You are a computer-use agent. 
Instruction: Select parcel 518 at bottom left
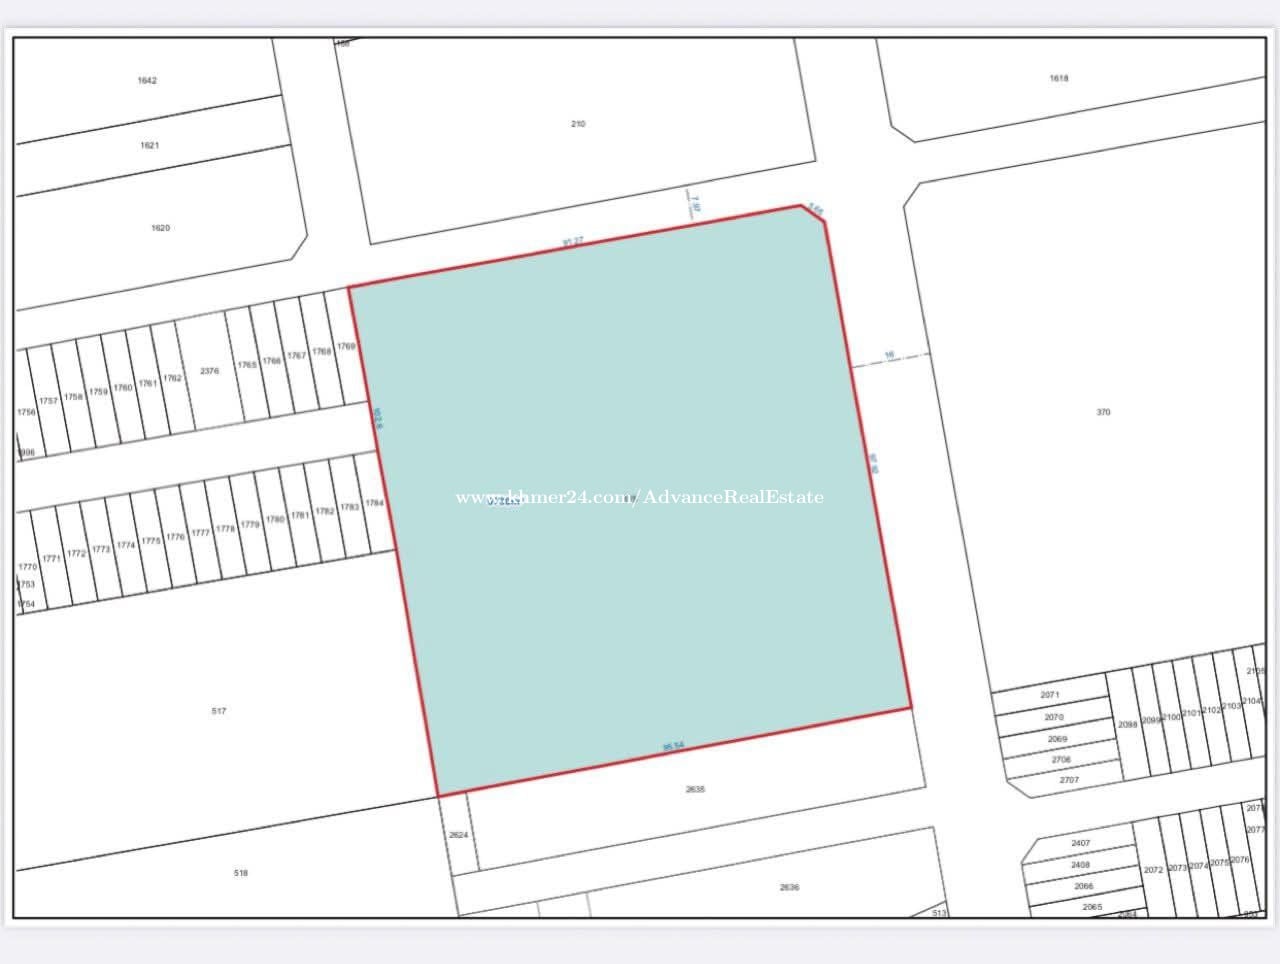[x=240, y=873]
